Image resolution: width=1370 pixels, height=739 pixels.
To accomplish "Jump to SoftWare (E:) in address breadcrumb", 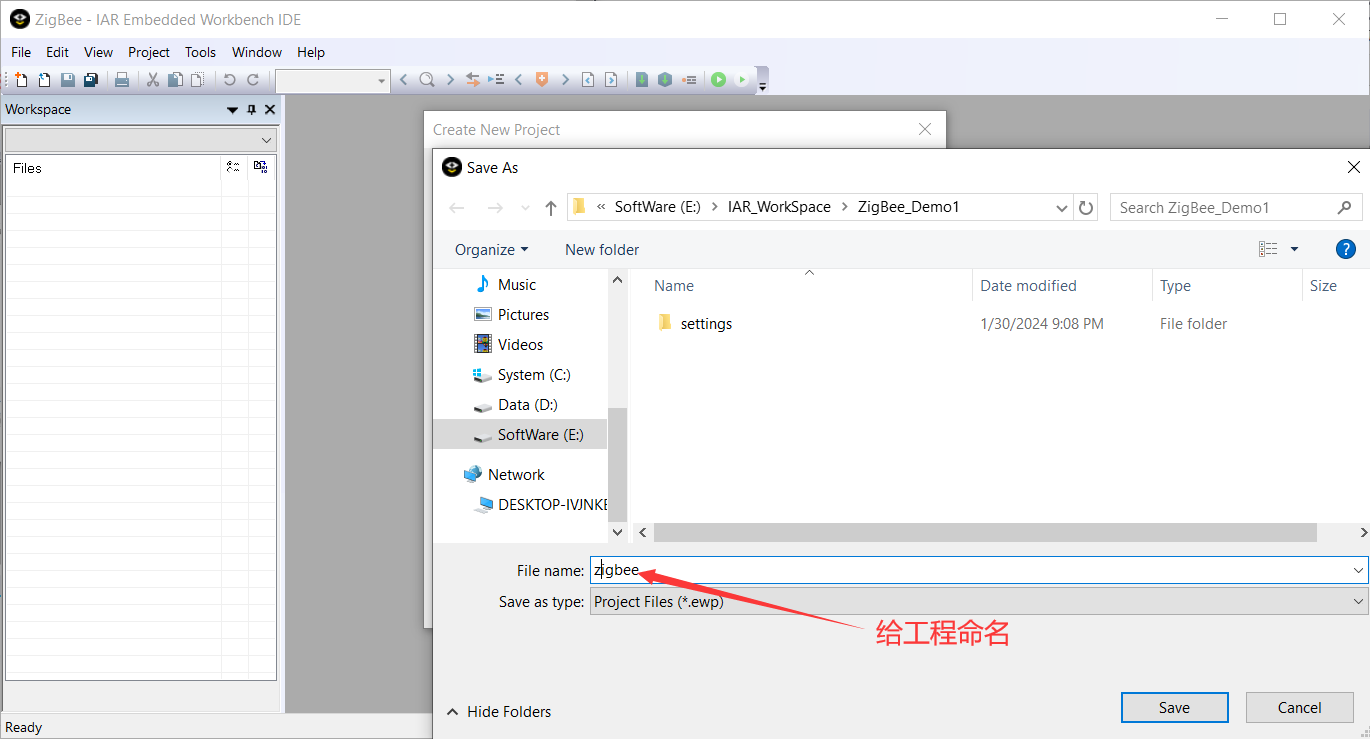I will click(656, 207).
